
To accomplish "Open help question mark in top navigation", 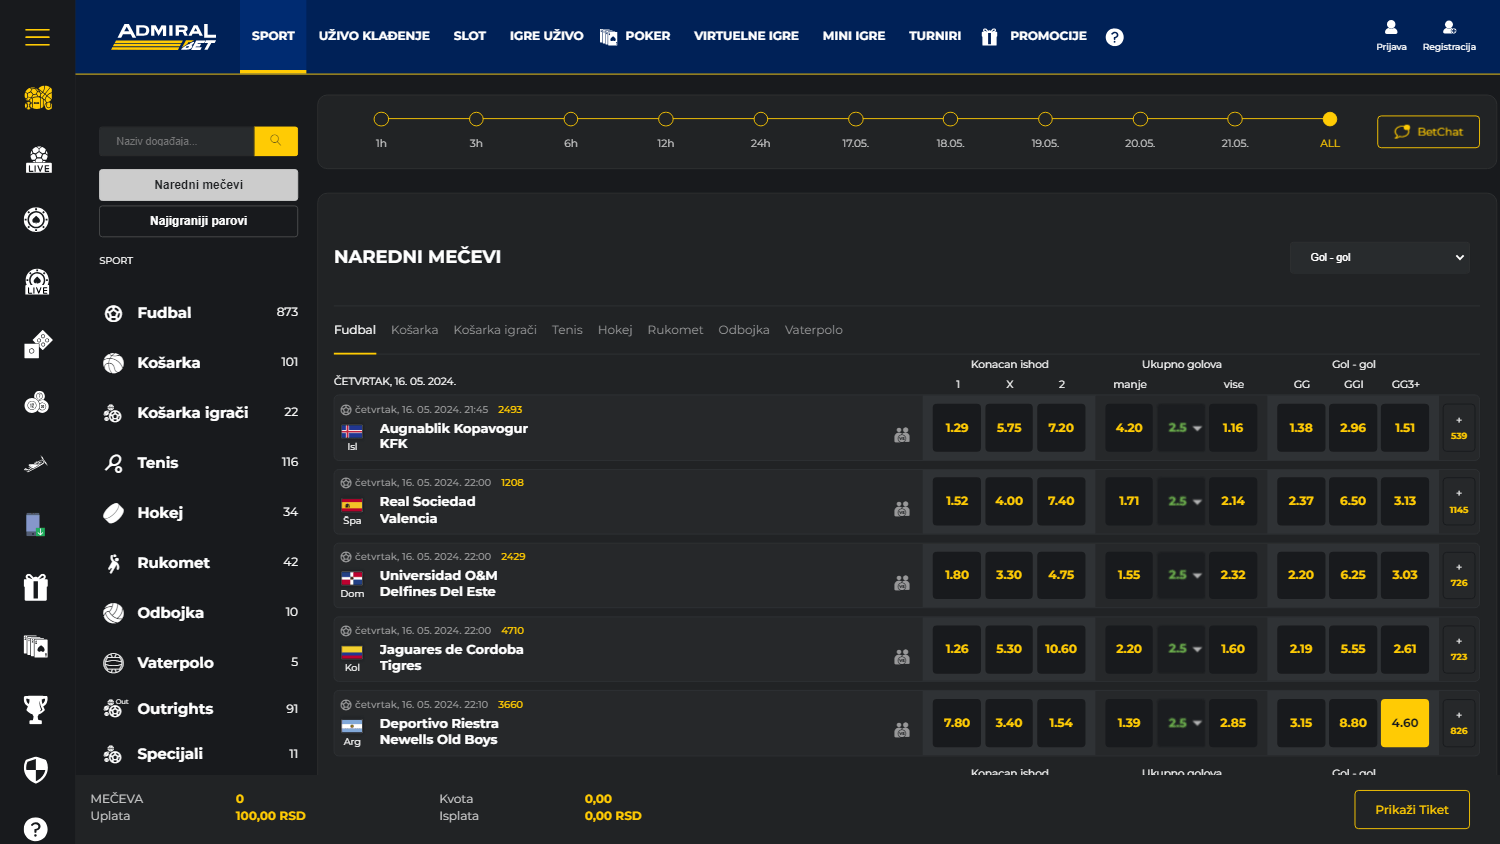I will click(1115, 37).
